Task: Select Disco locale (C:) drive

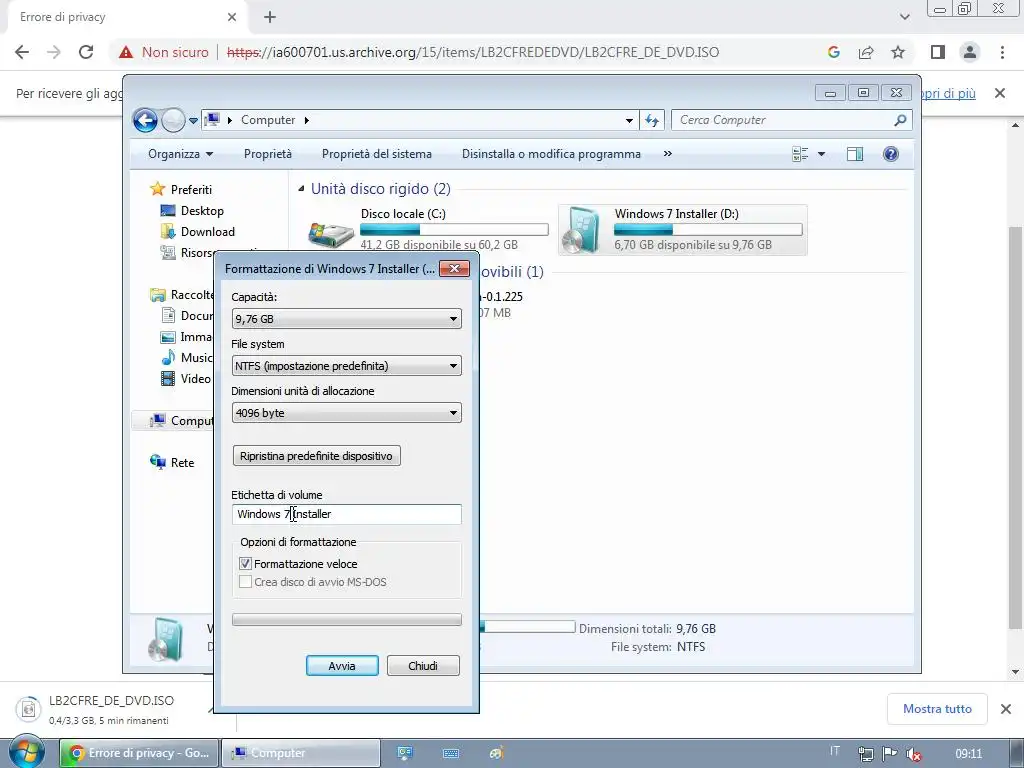Action: (x=428, y=229)
